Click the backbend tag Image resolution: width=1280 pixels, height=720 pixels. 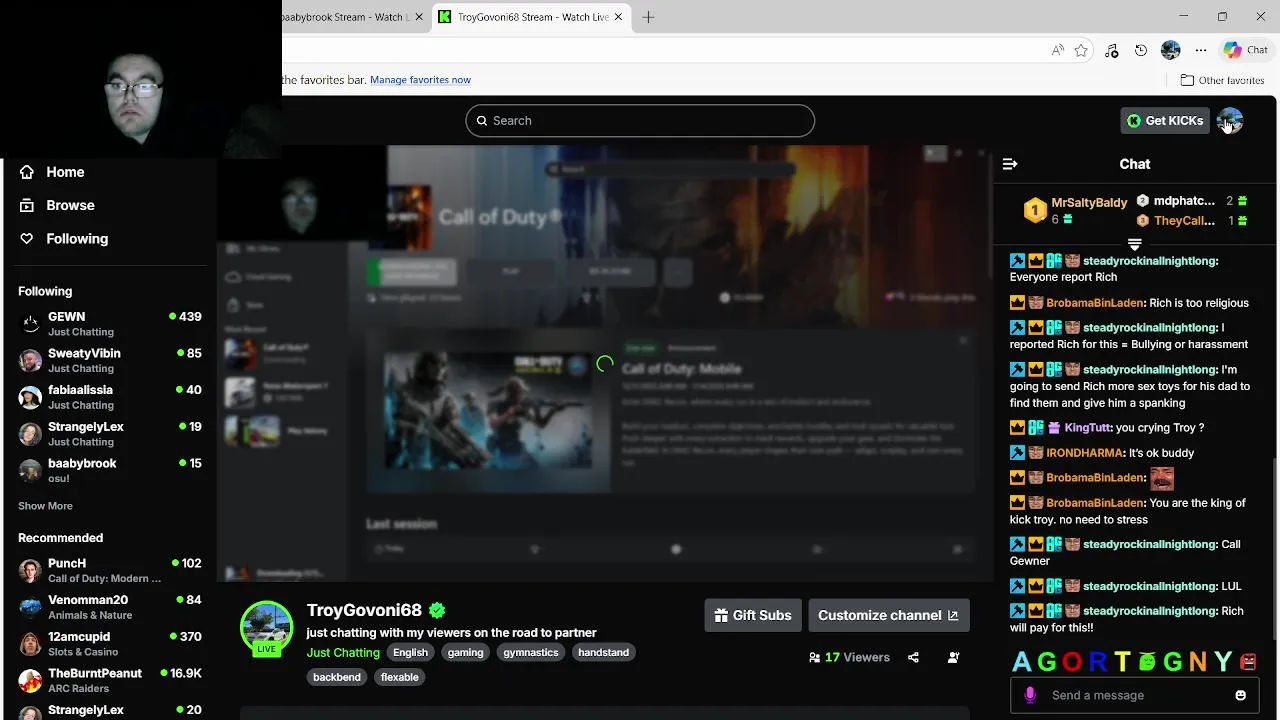[337, 677]
